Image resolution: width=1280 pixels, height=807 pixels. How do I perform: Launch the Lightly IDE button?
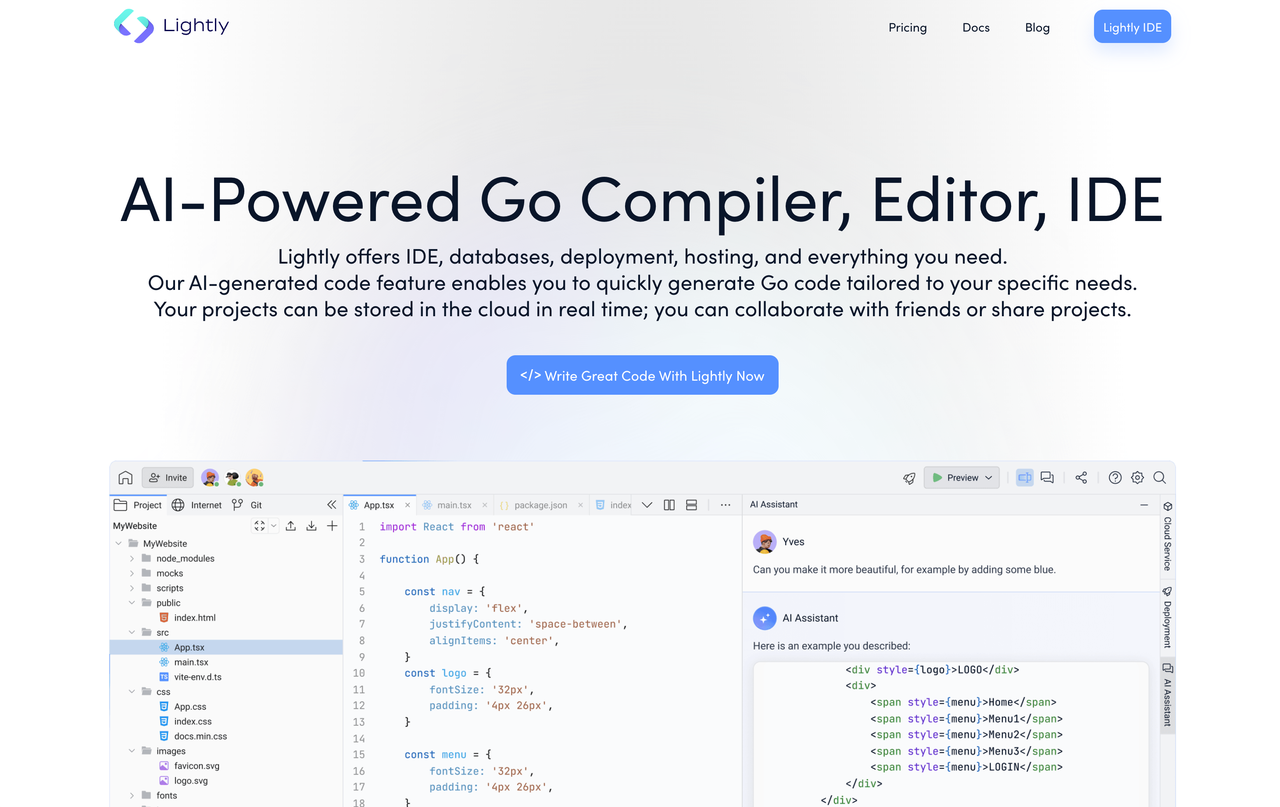1132,27
